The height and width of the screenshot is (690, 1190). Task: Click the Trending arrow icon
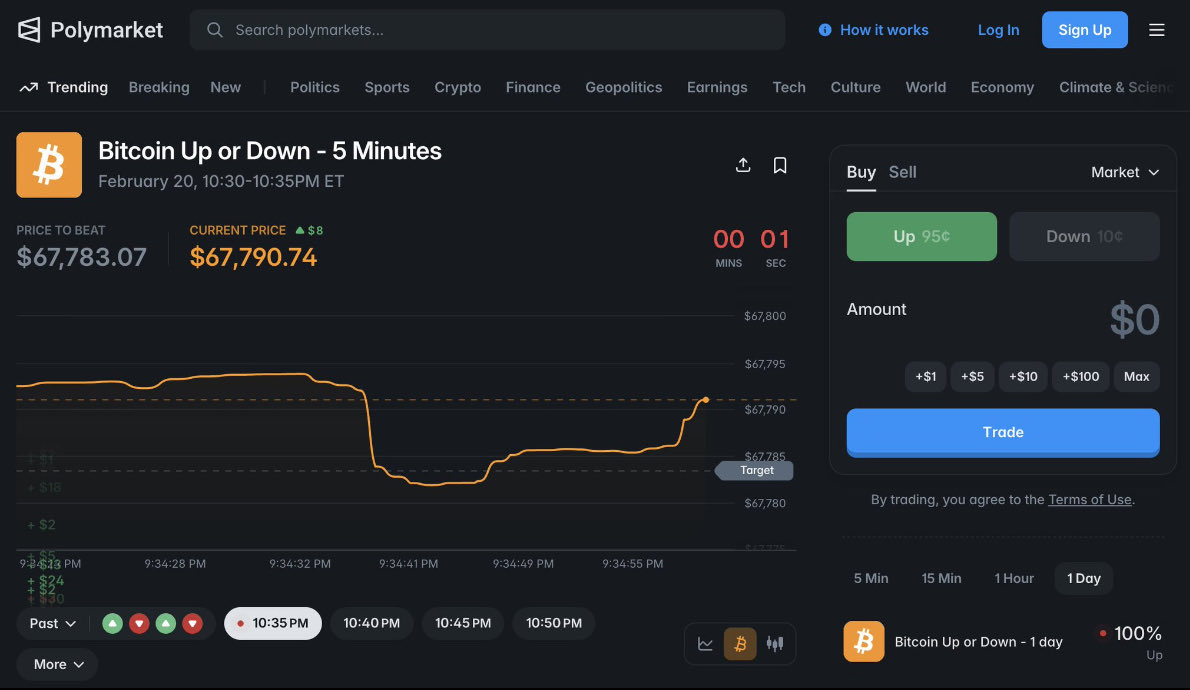pyautogui.click(x=29, y=87)
